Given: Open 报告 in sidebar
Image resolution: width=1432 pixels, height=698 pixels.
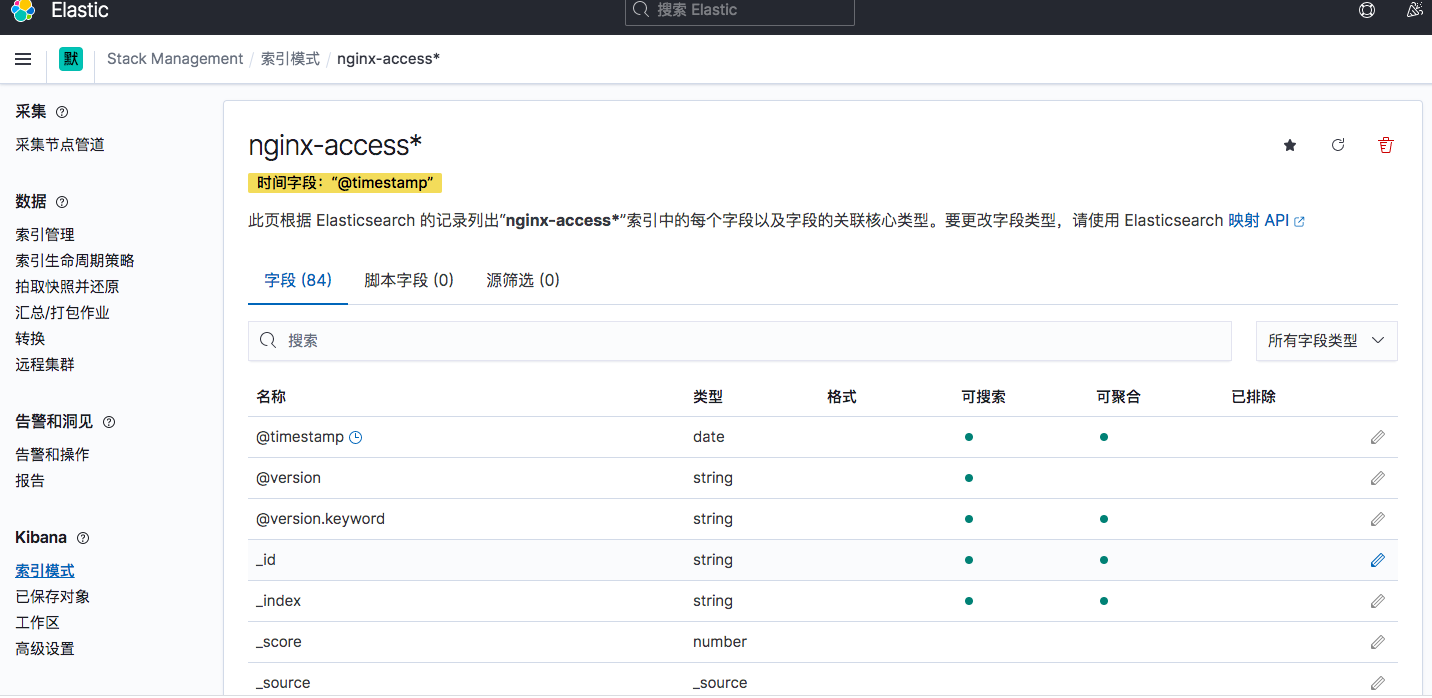Looking at the screenshot, I should click(x=30, y=481).
